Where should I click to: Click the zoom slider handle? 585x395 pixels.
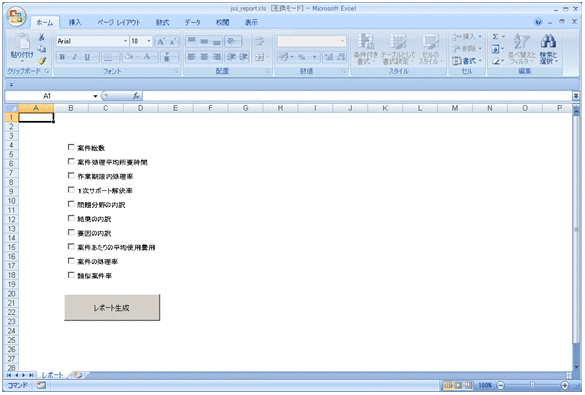tap(532, 385)
